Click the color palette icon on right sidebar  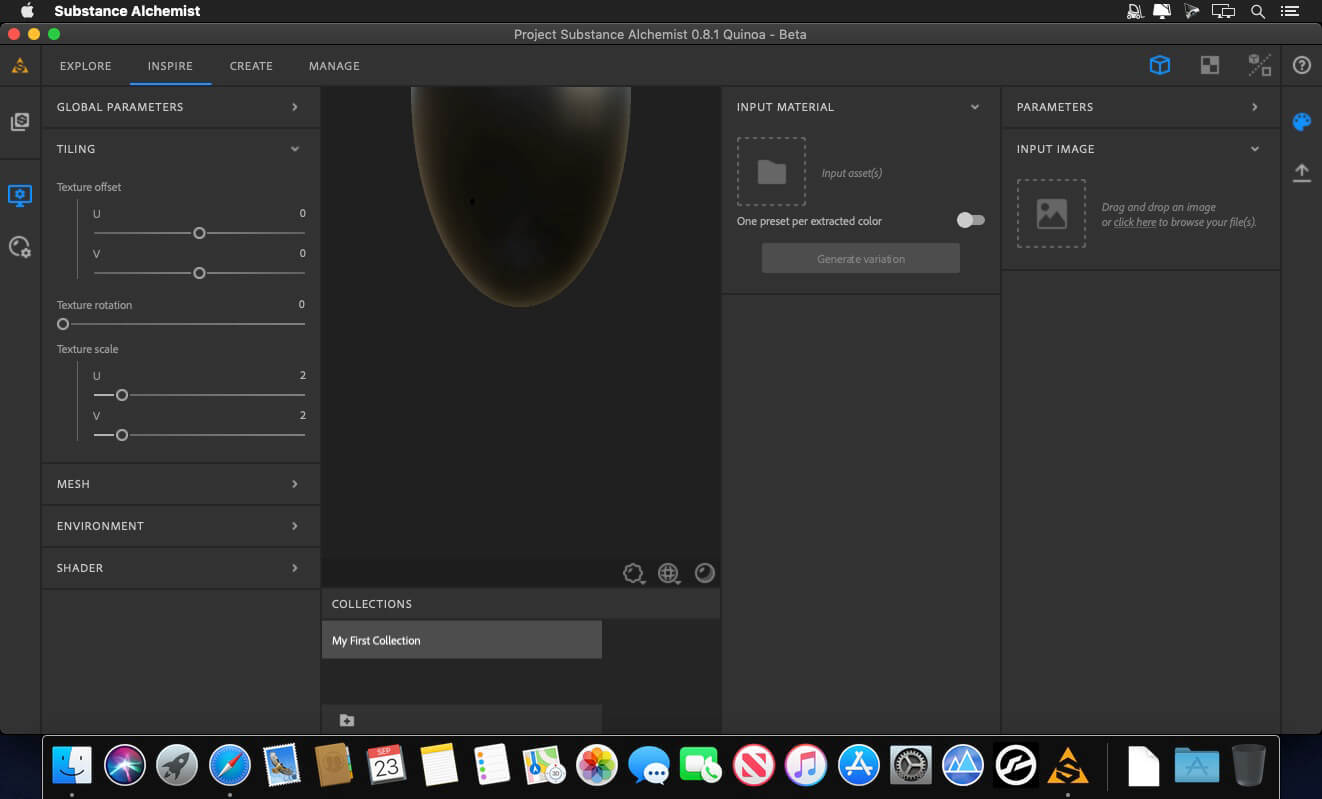(1301, 122)
